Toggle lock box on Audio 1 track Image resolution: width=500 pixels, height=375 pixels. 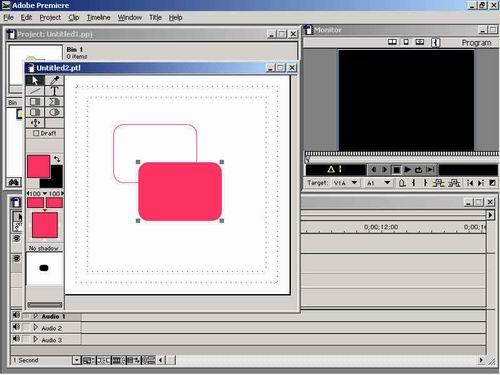(26, 316)
